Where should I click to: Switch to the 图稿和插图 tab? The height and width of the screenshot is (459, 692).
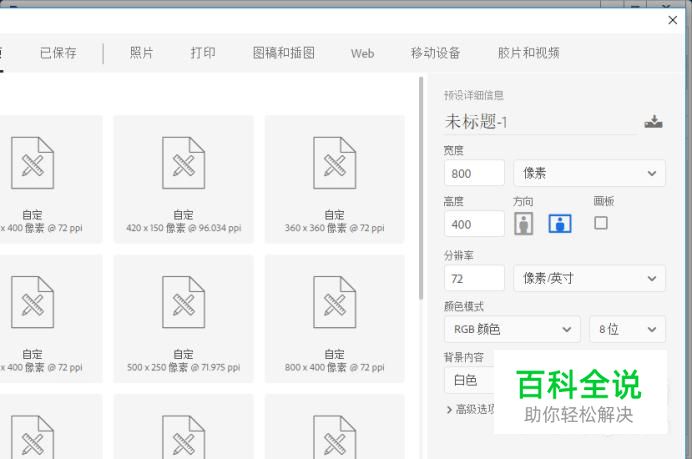pos(283,53)
